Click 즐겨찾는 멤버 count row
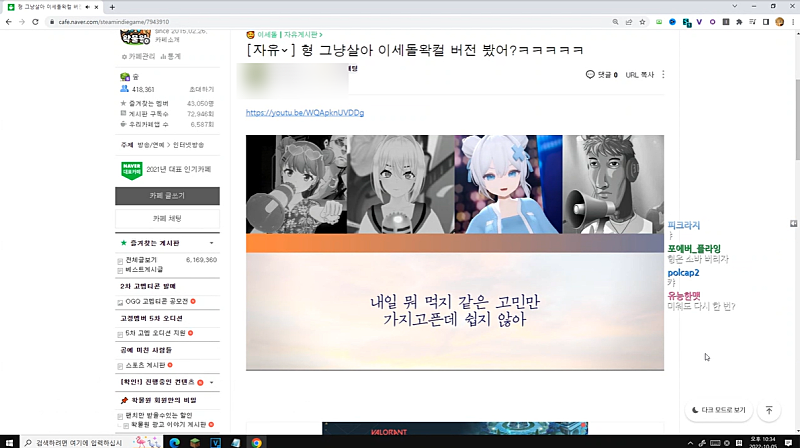The height and width of the screenshot is (448, 800). point(167,104)
